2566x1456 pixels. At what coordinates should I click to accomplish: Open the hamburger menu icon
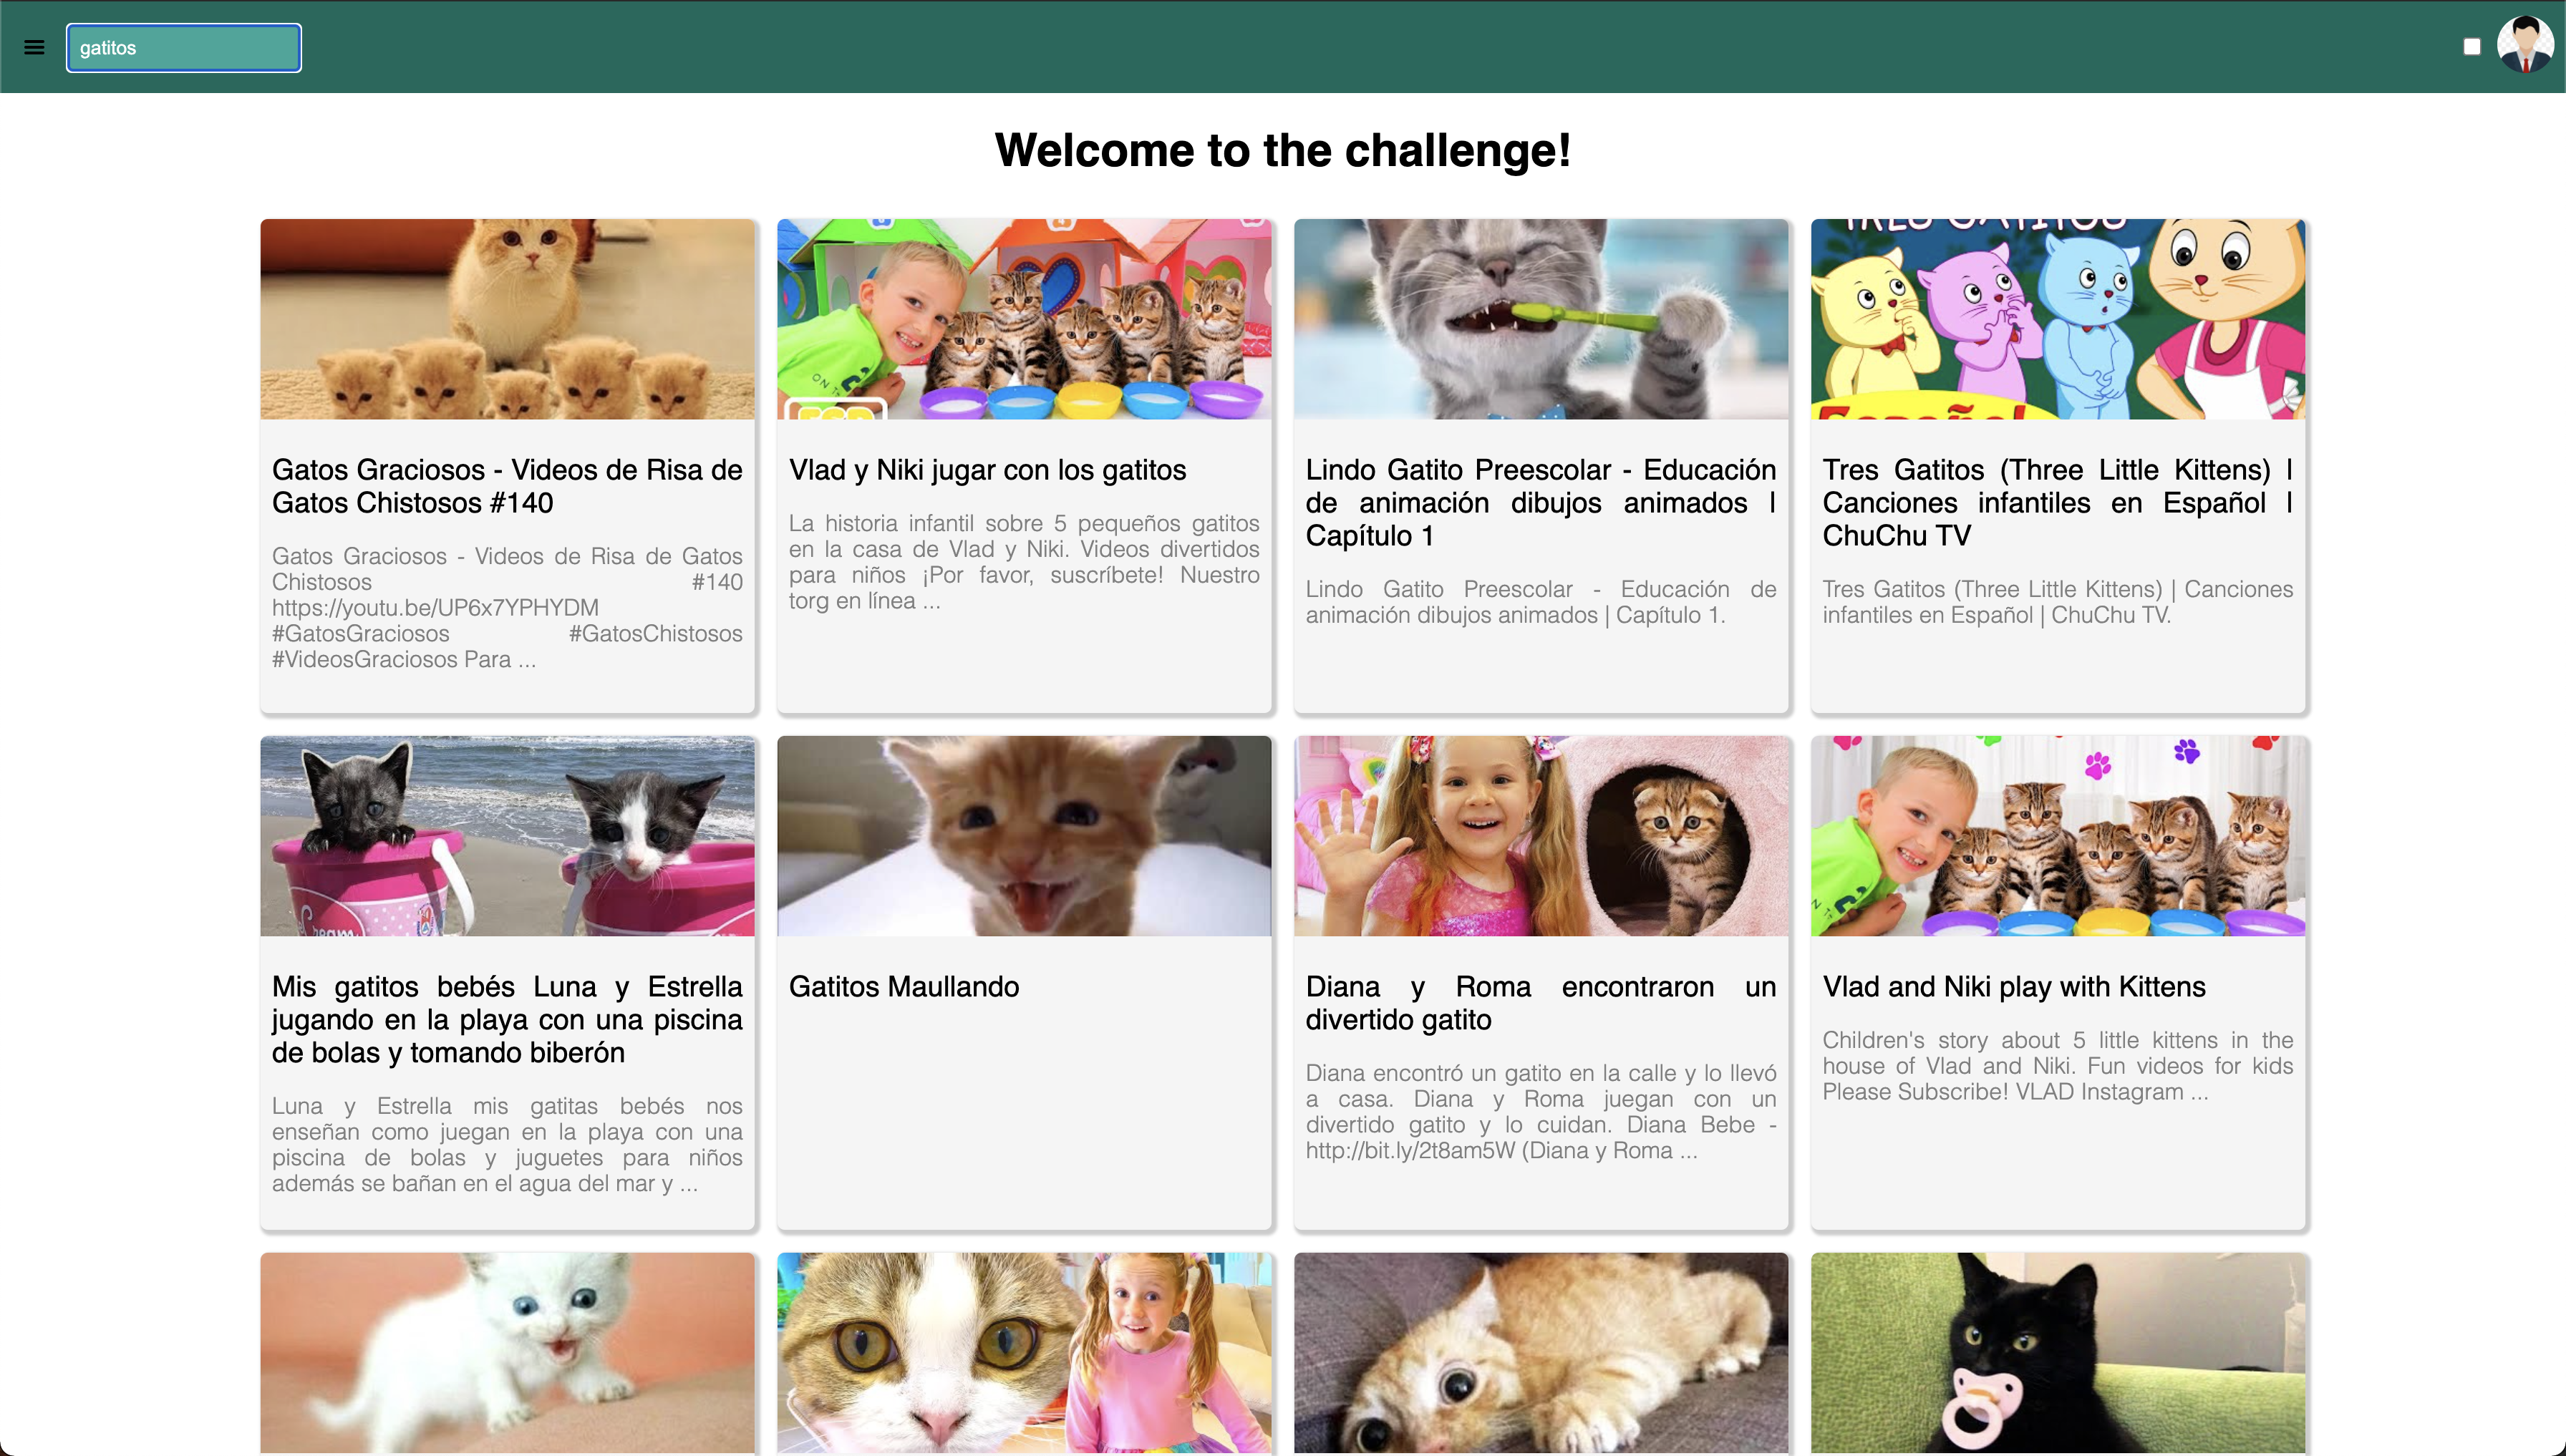coord(34,47)
